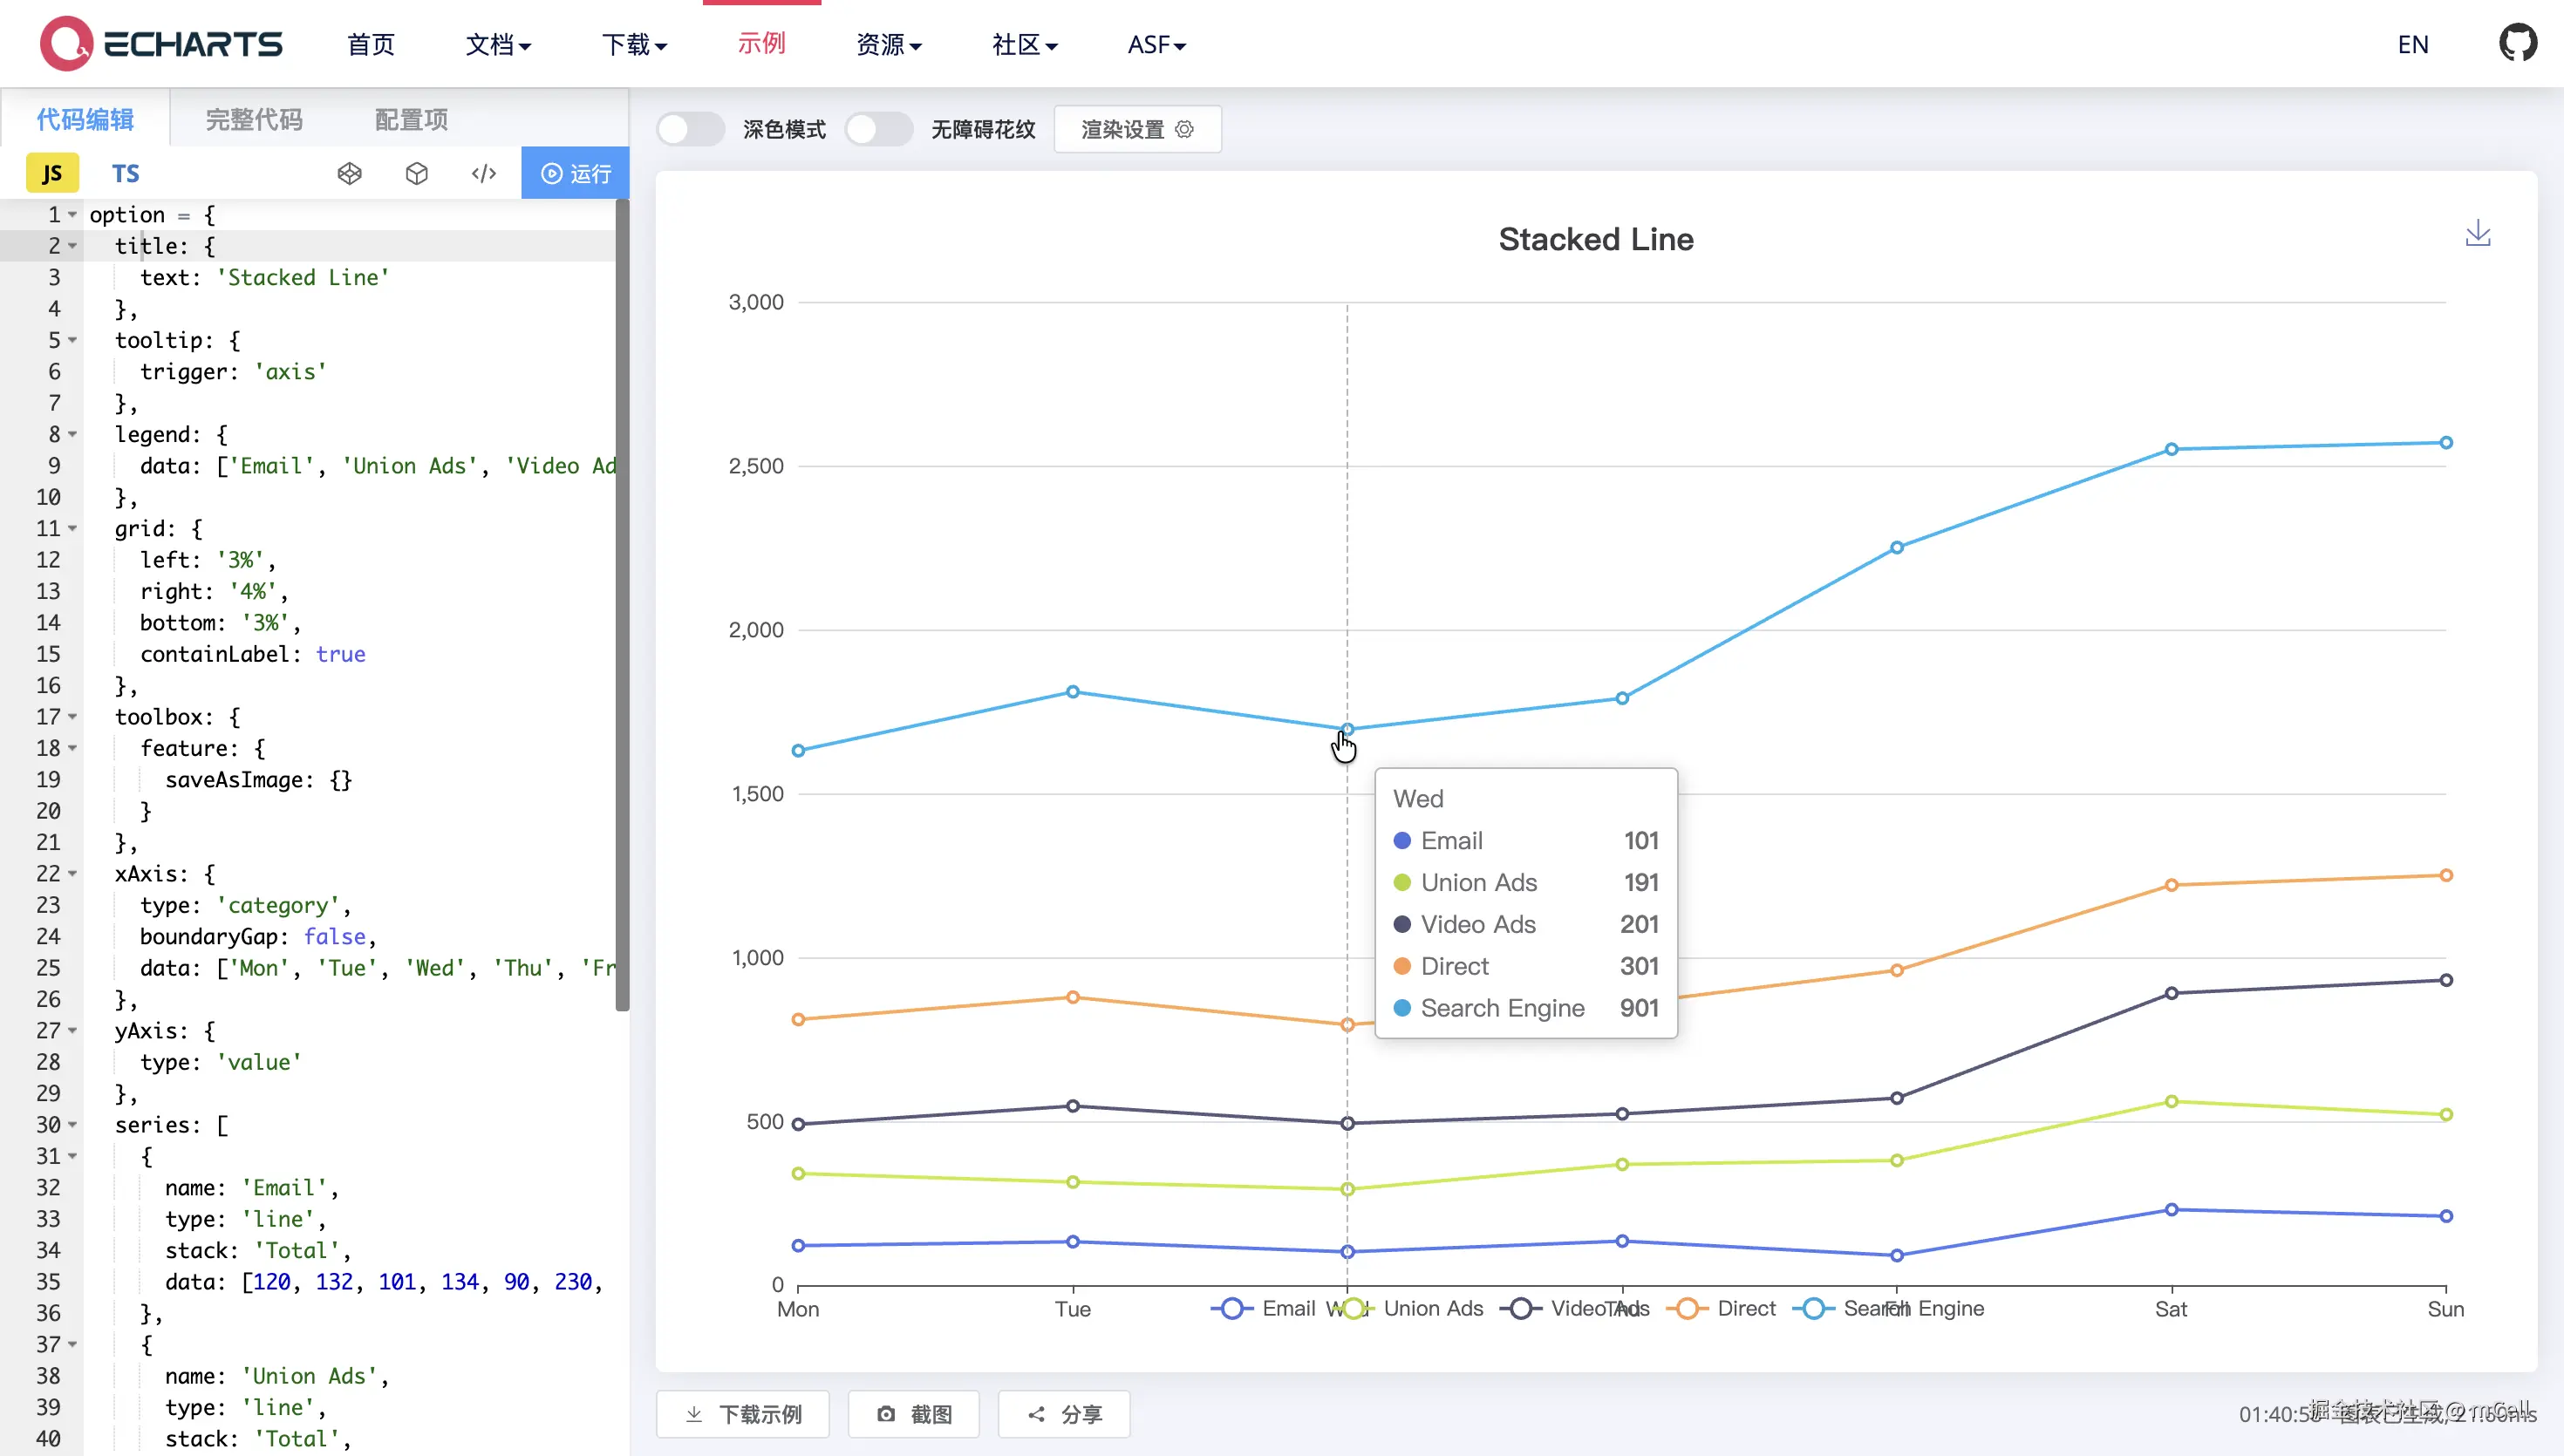Viewport: 2564px width, 1456px height.
Task: Open in CodeSandbox icon
Action: (x=349, y=174)
